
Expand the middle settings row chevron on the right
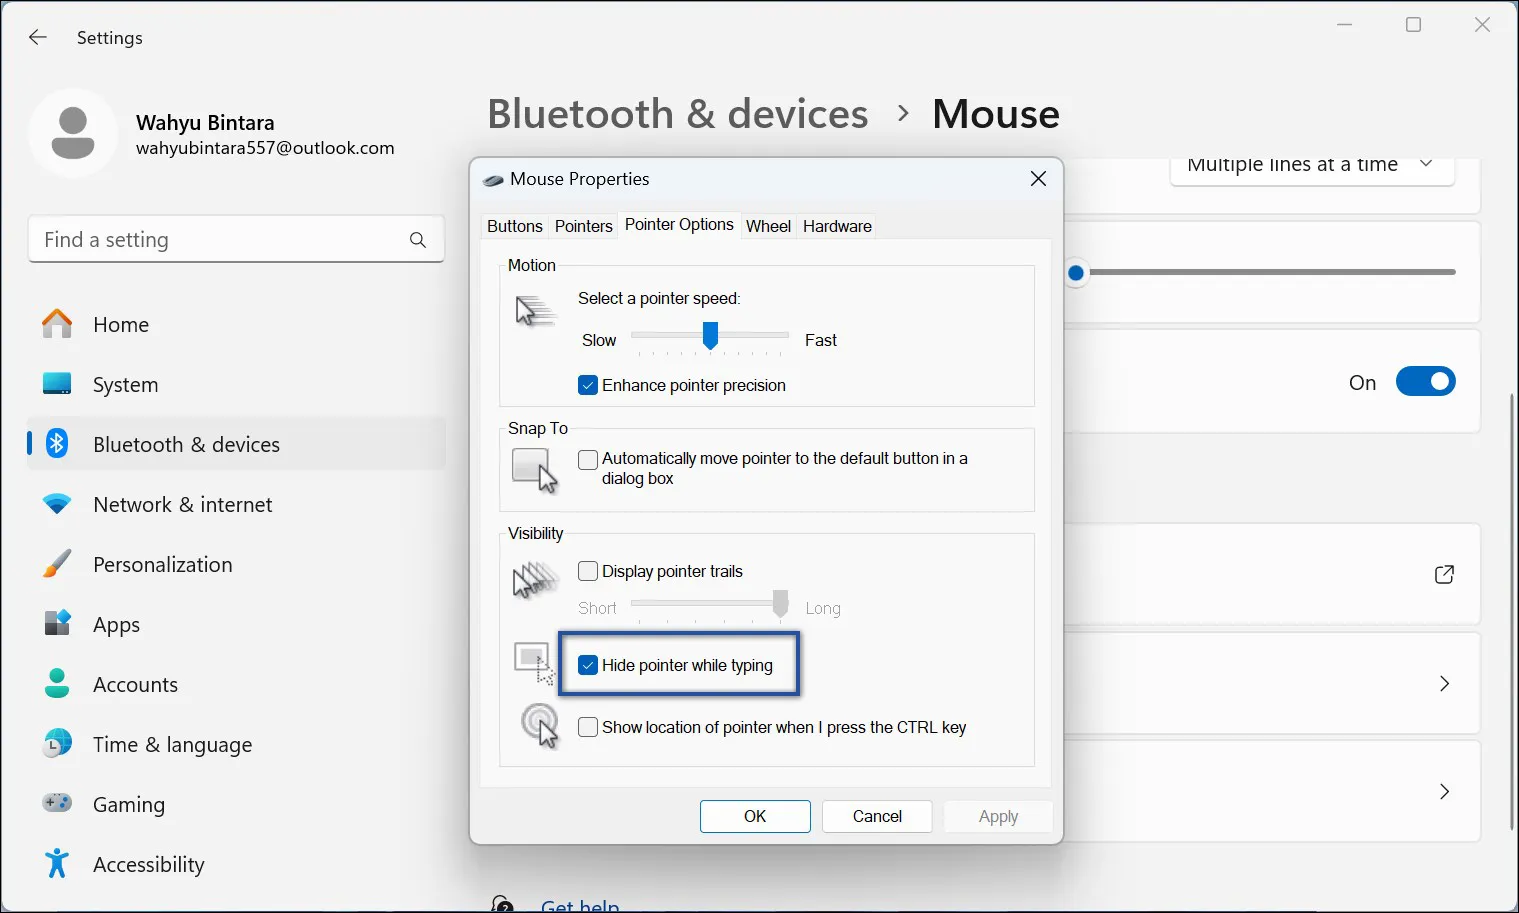[x=1444, y=683]
